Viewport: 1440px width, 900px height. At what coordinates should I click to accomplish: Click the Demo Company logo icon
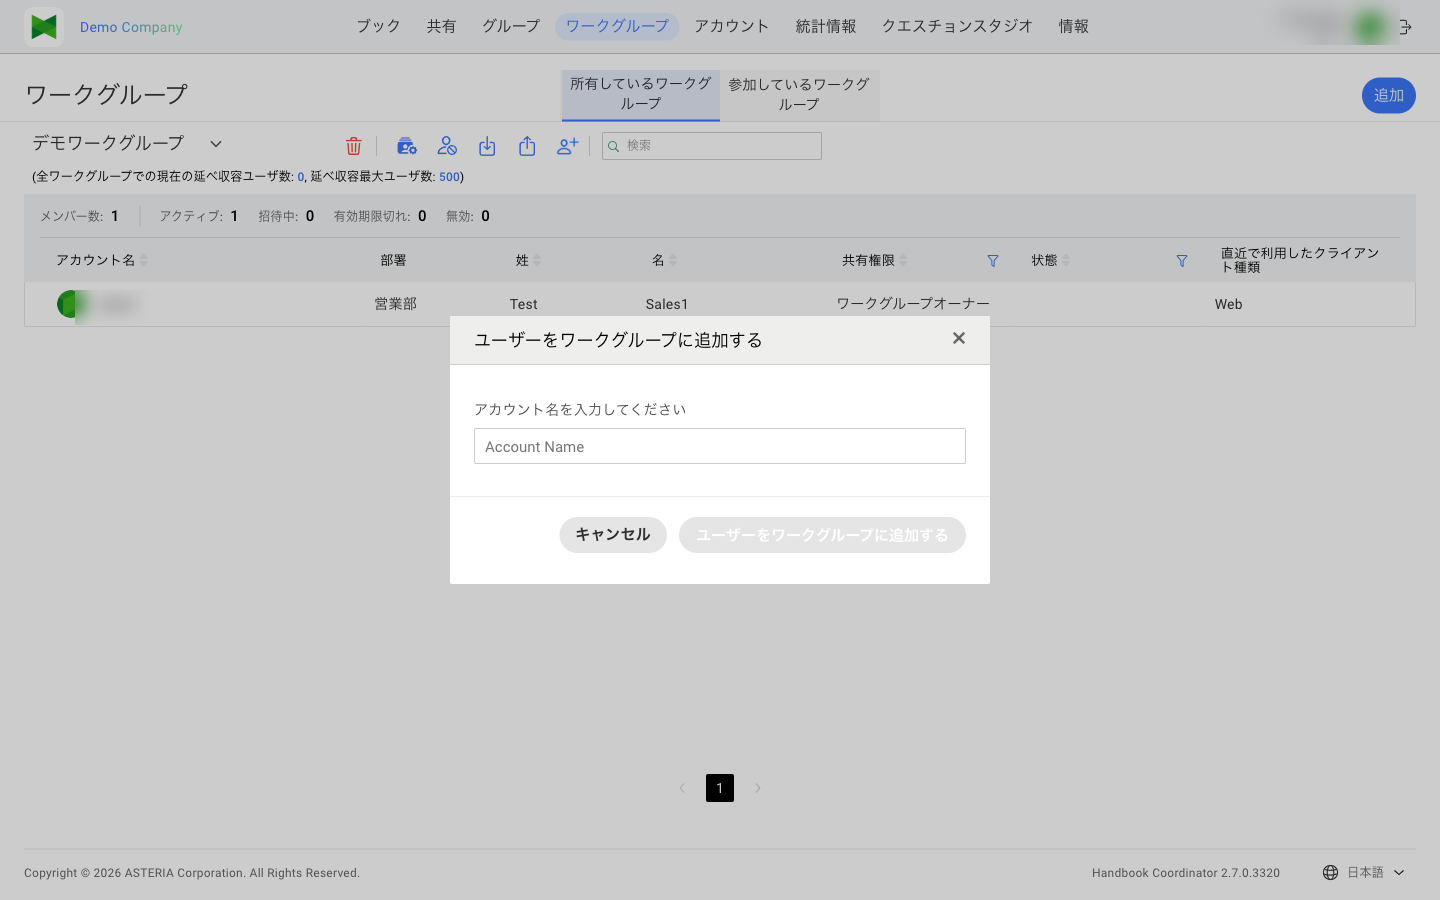click(x=44, y=27)
